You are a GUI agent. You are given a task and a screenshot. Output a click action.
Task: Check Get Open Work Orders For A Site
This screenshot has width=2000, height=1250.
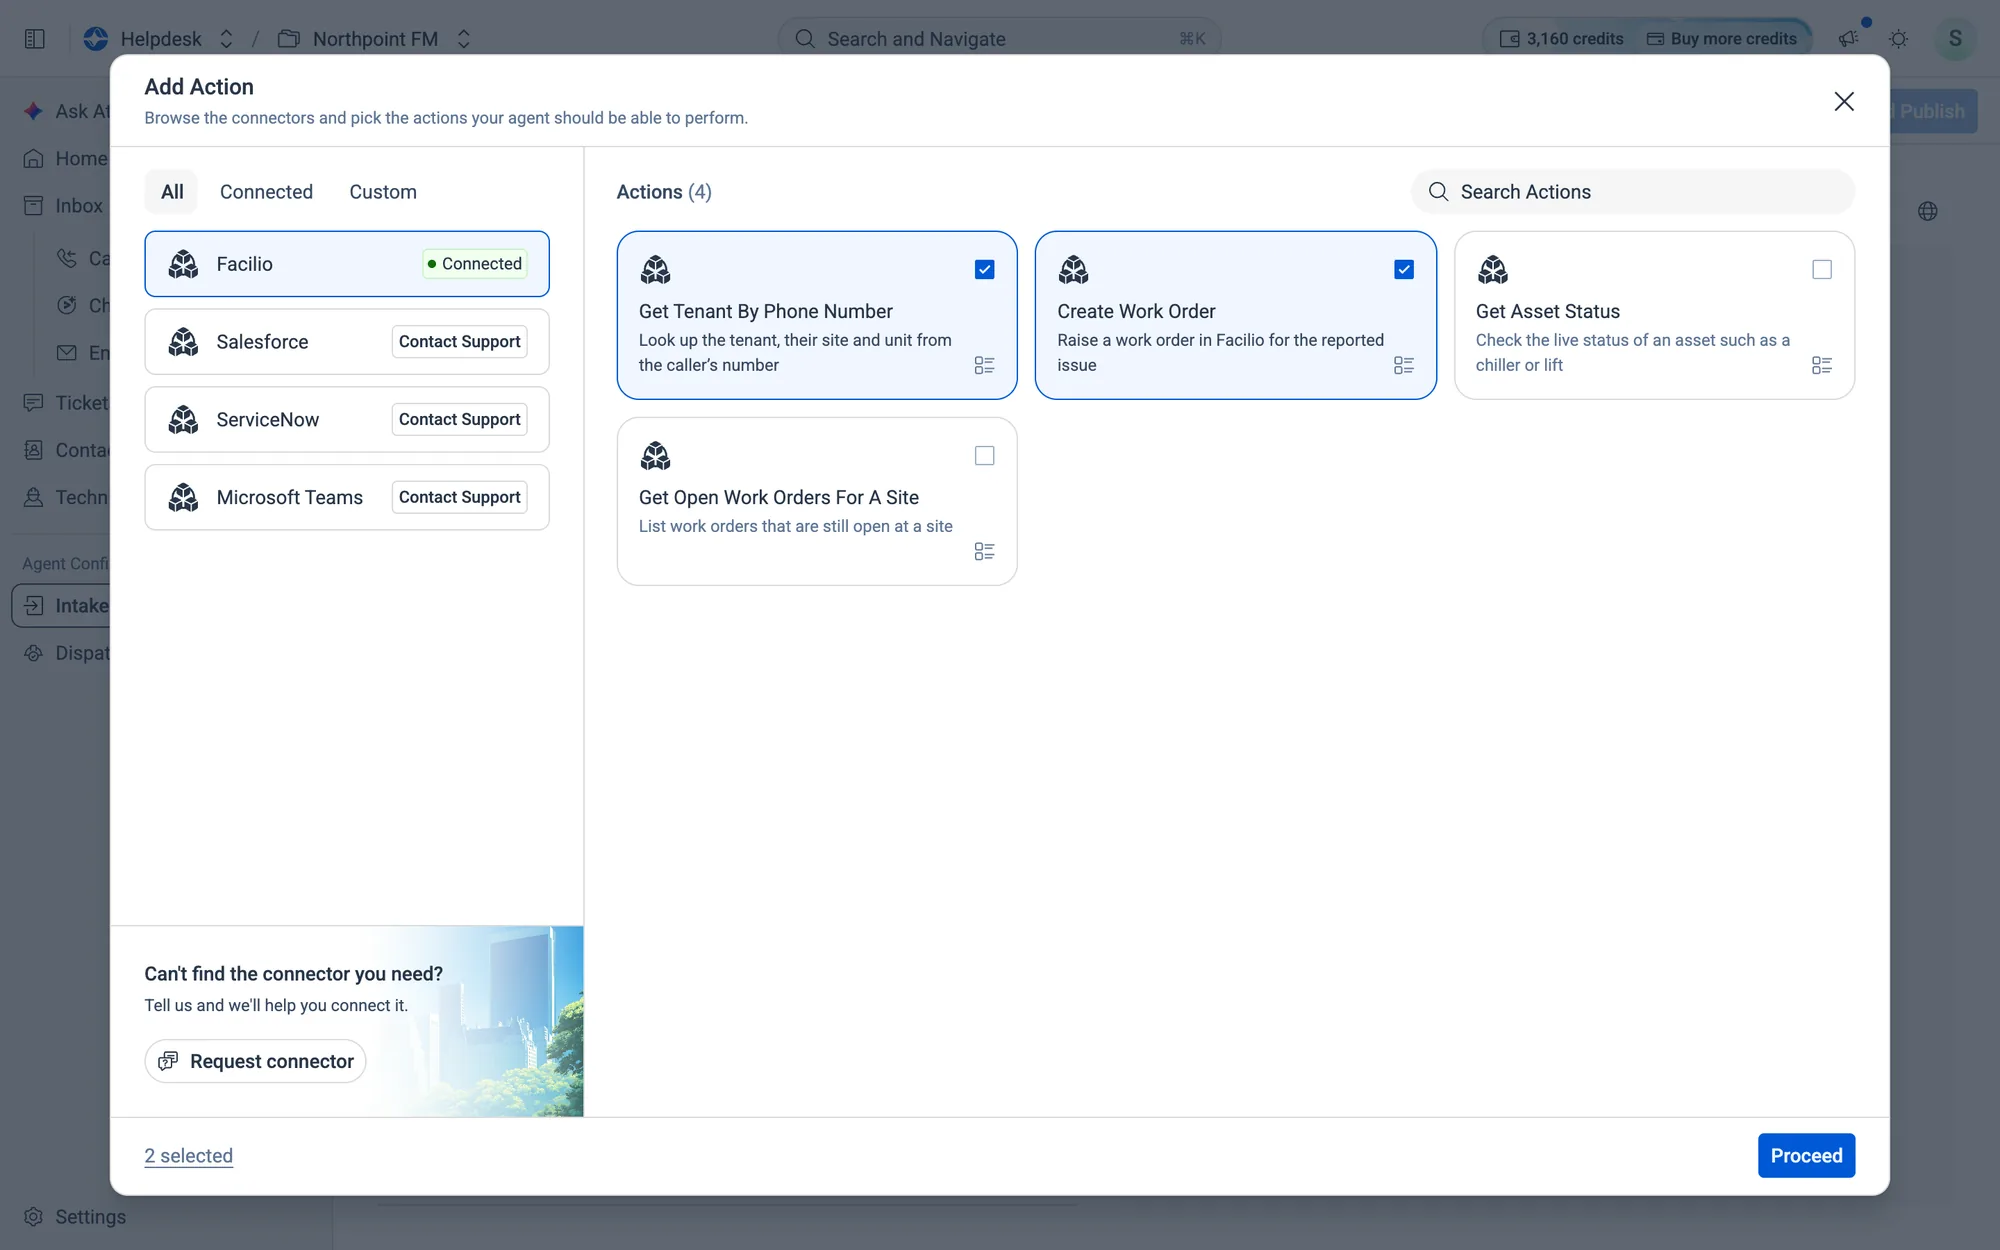pyautogui.click(x=984, y=456)
